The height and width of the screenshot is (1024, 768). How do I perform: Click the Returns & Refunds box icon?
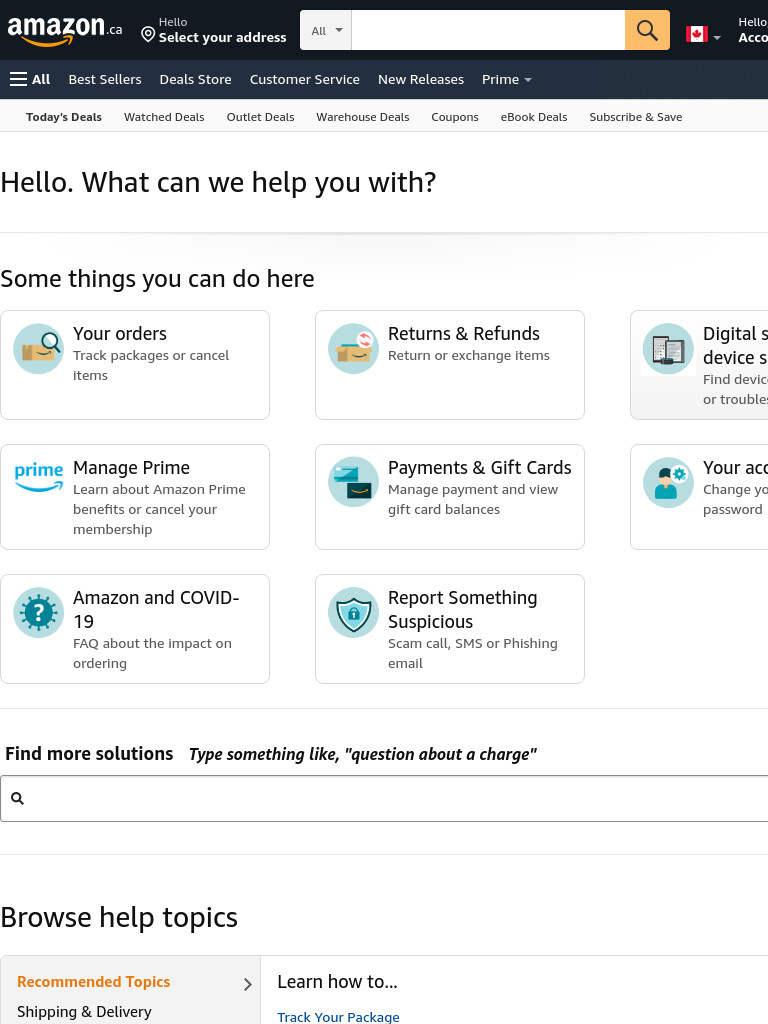tap(353, 349)
